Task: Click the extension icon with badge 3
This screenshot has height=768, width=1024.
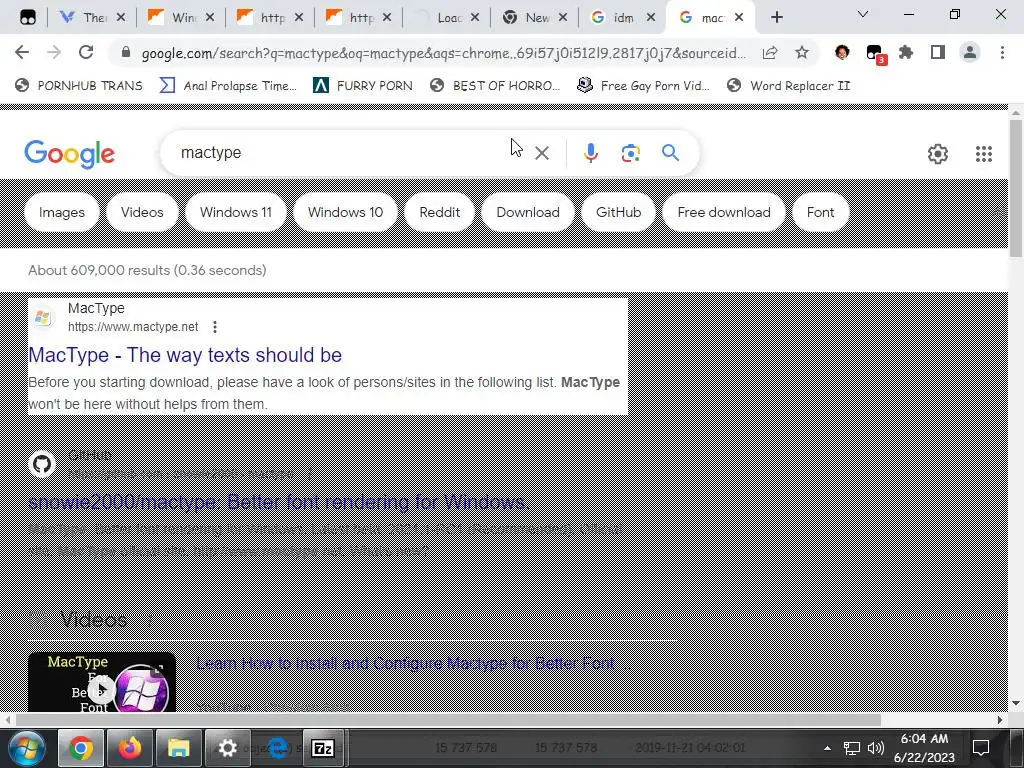Action: 874,54
